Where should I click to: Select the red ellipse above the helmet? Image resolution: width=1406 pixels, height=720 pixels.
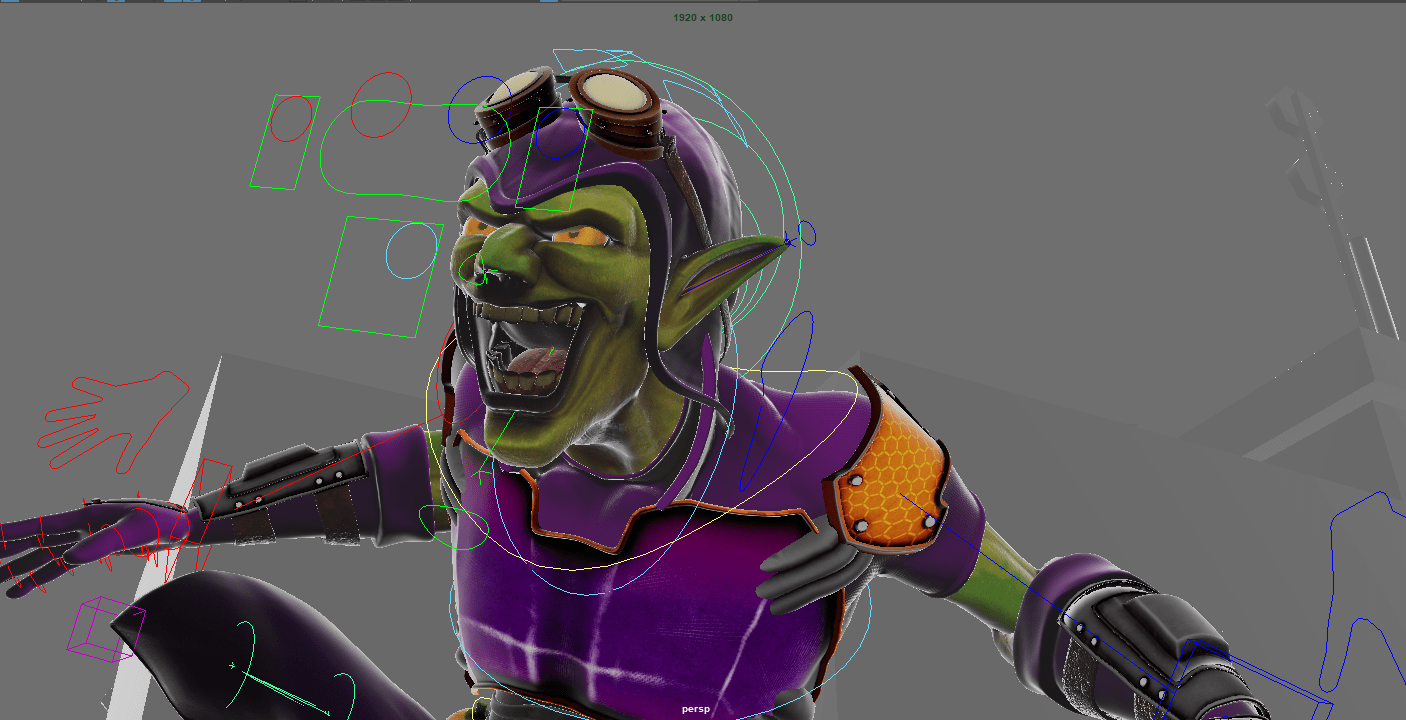[x=381, y=105]
